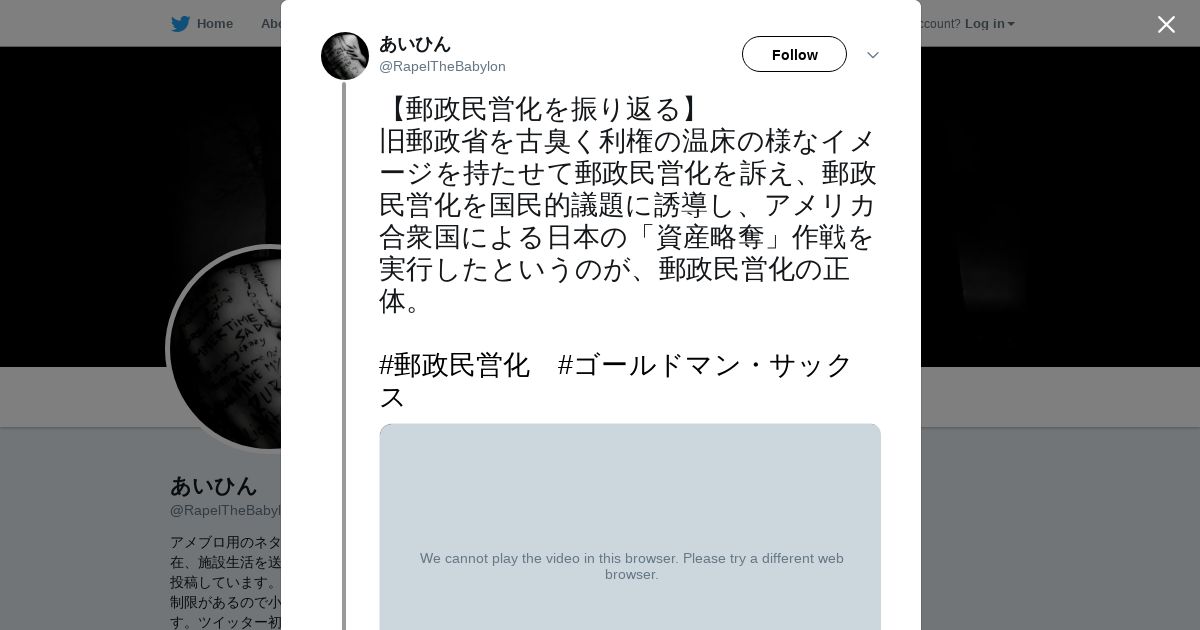Follow the user あいひん
This screenshot has width=1200, height=630.
(x=794, y=55)
